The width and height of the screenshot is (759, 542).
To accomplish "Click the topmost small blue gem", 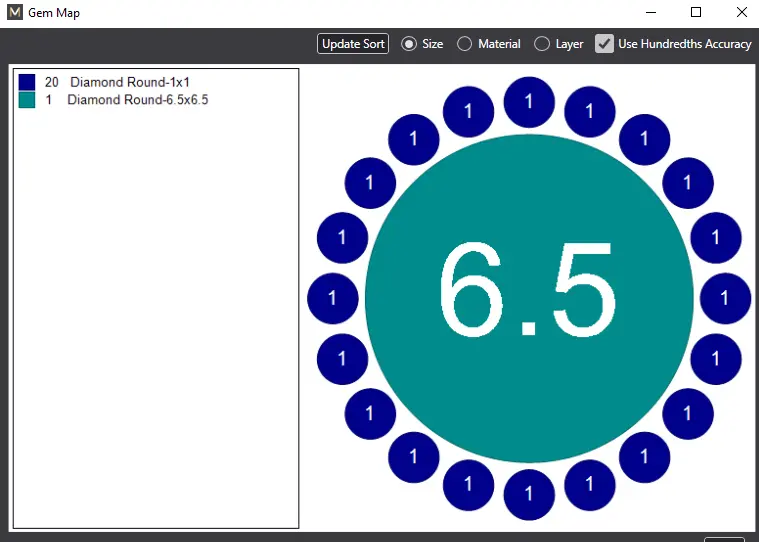I will click(529, 102).
